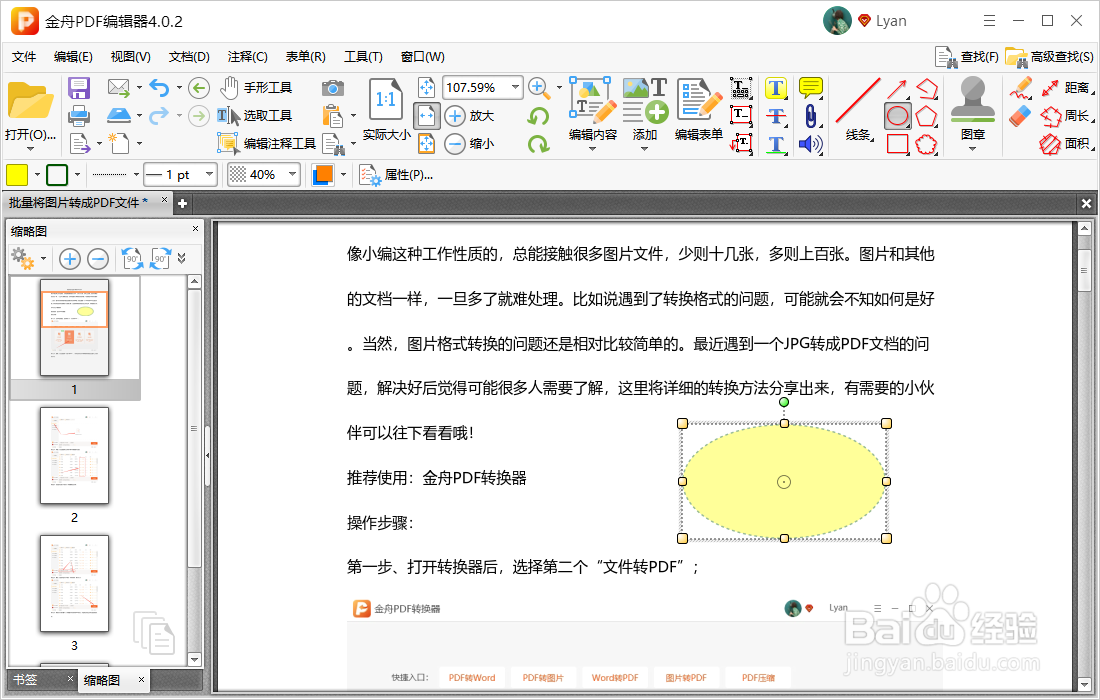The image size is (1100, 700).
Task: Switch to the Bookmarks (书签) tab
Action: (x=26, y=680)
